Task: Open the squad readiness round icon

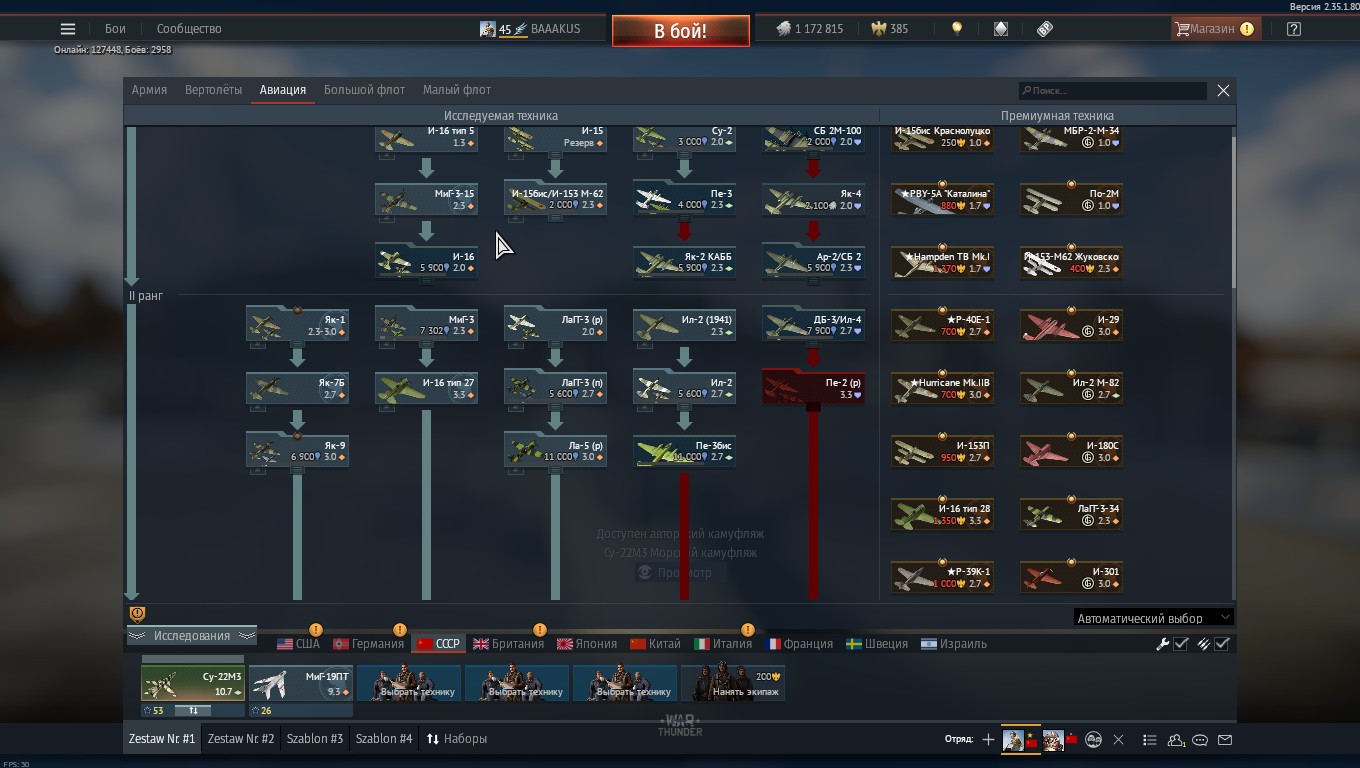Action: coord(1094,740)
